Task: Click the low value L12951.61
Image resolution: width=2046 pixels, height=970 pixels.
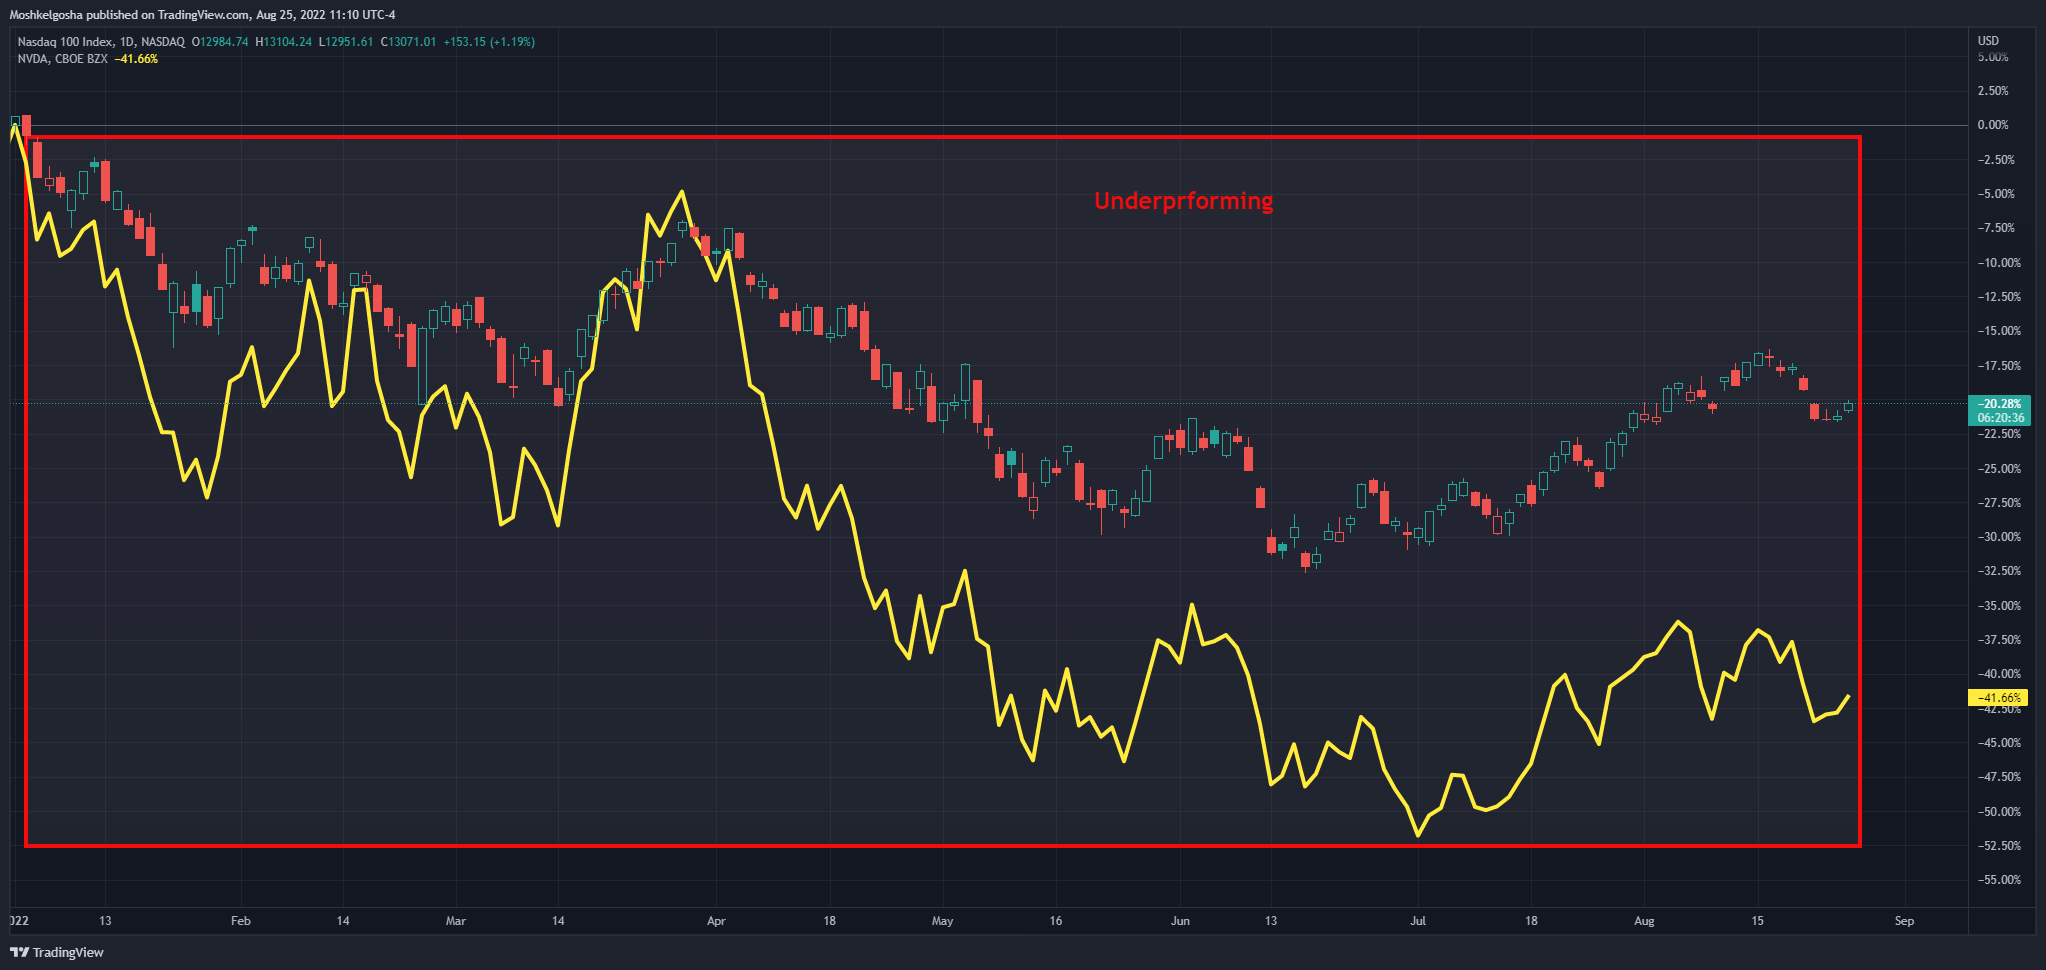Action: [348, 42]
